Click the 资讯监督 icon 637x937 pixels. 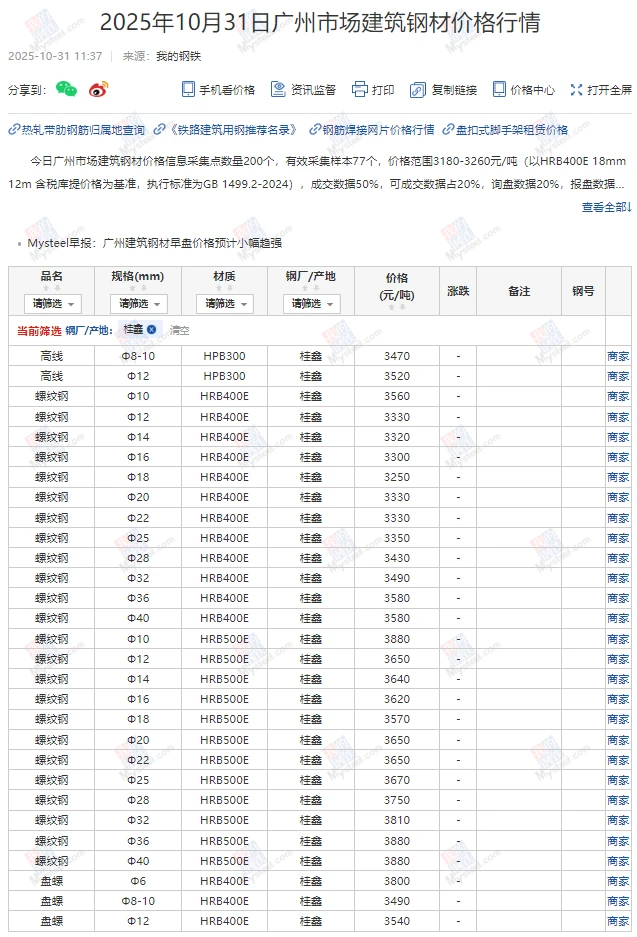[278, 90]
